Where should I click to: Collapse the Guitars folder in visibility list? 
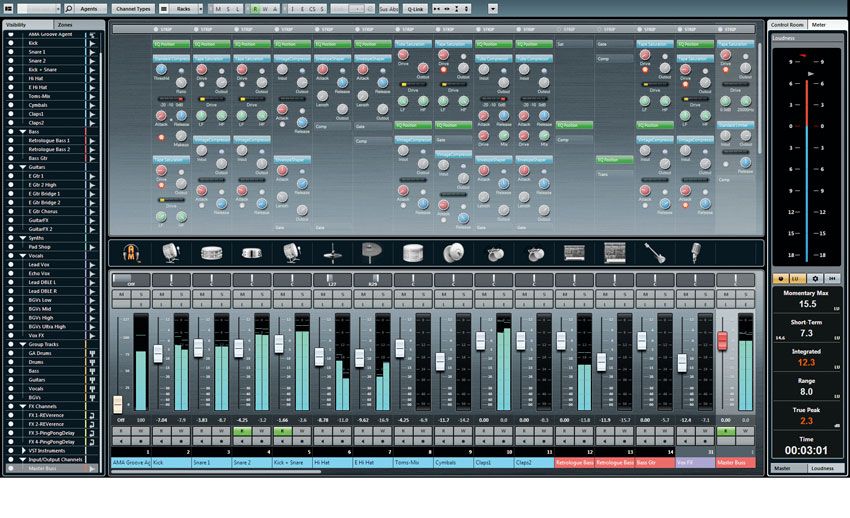pyautogui.click(x=23, y=167)
